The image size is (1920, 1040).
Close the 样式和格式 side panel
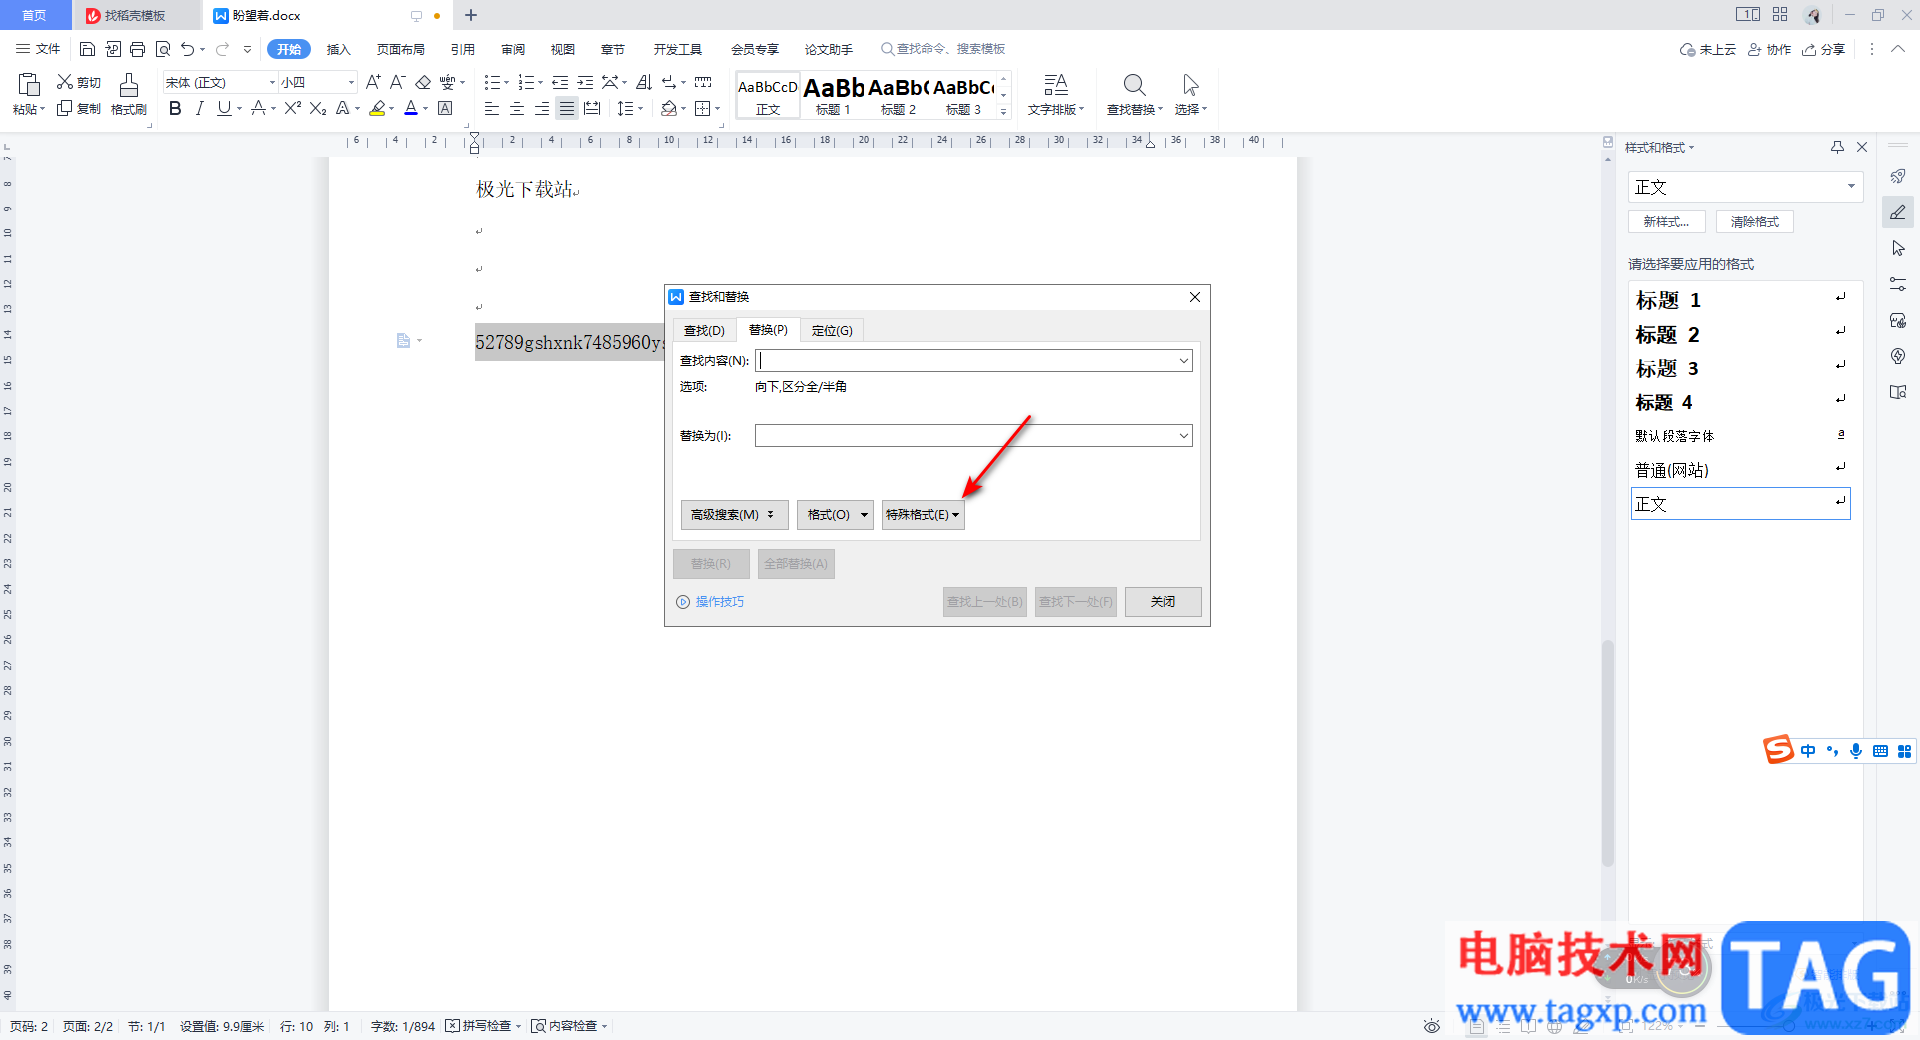coord(1862,147)
